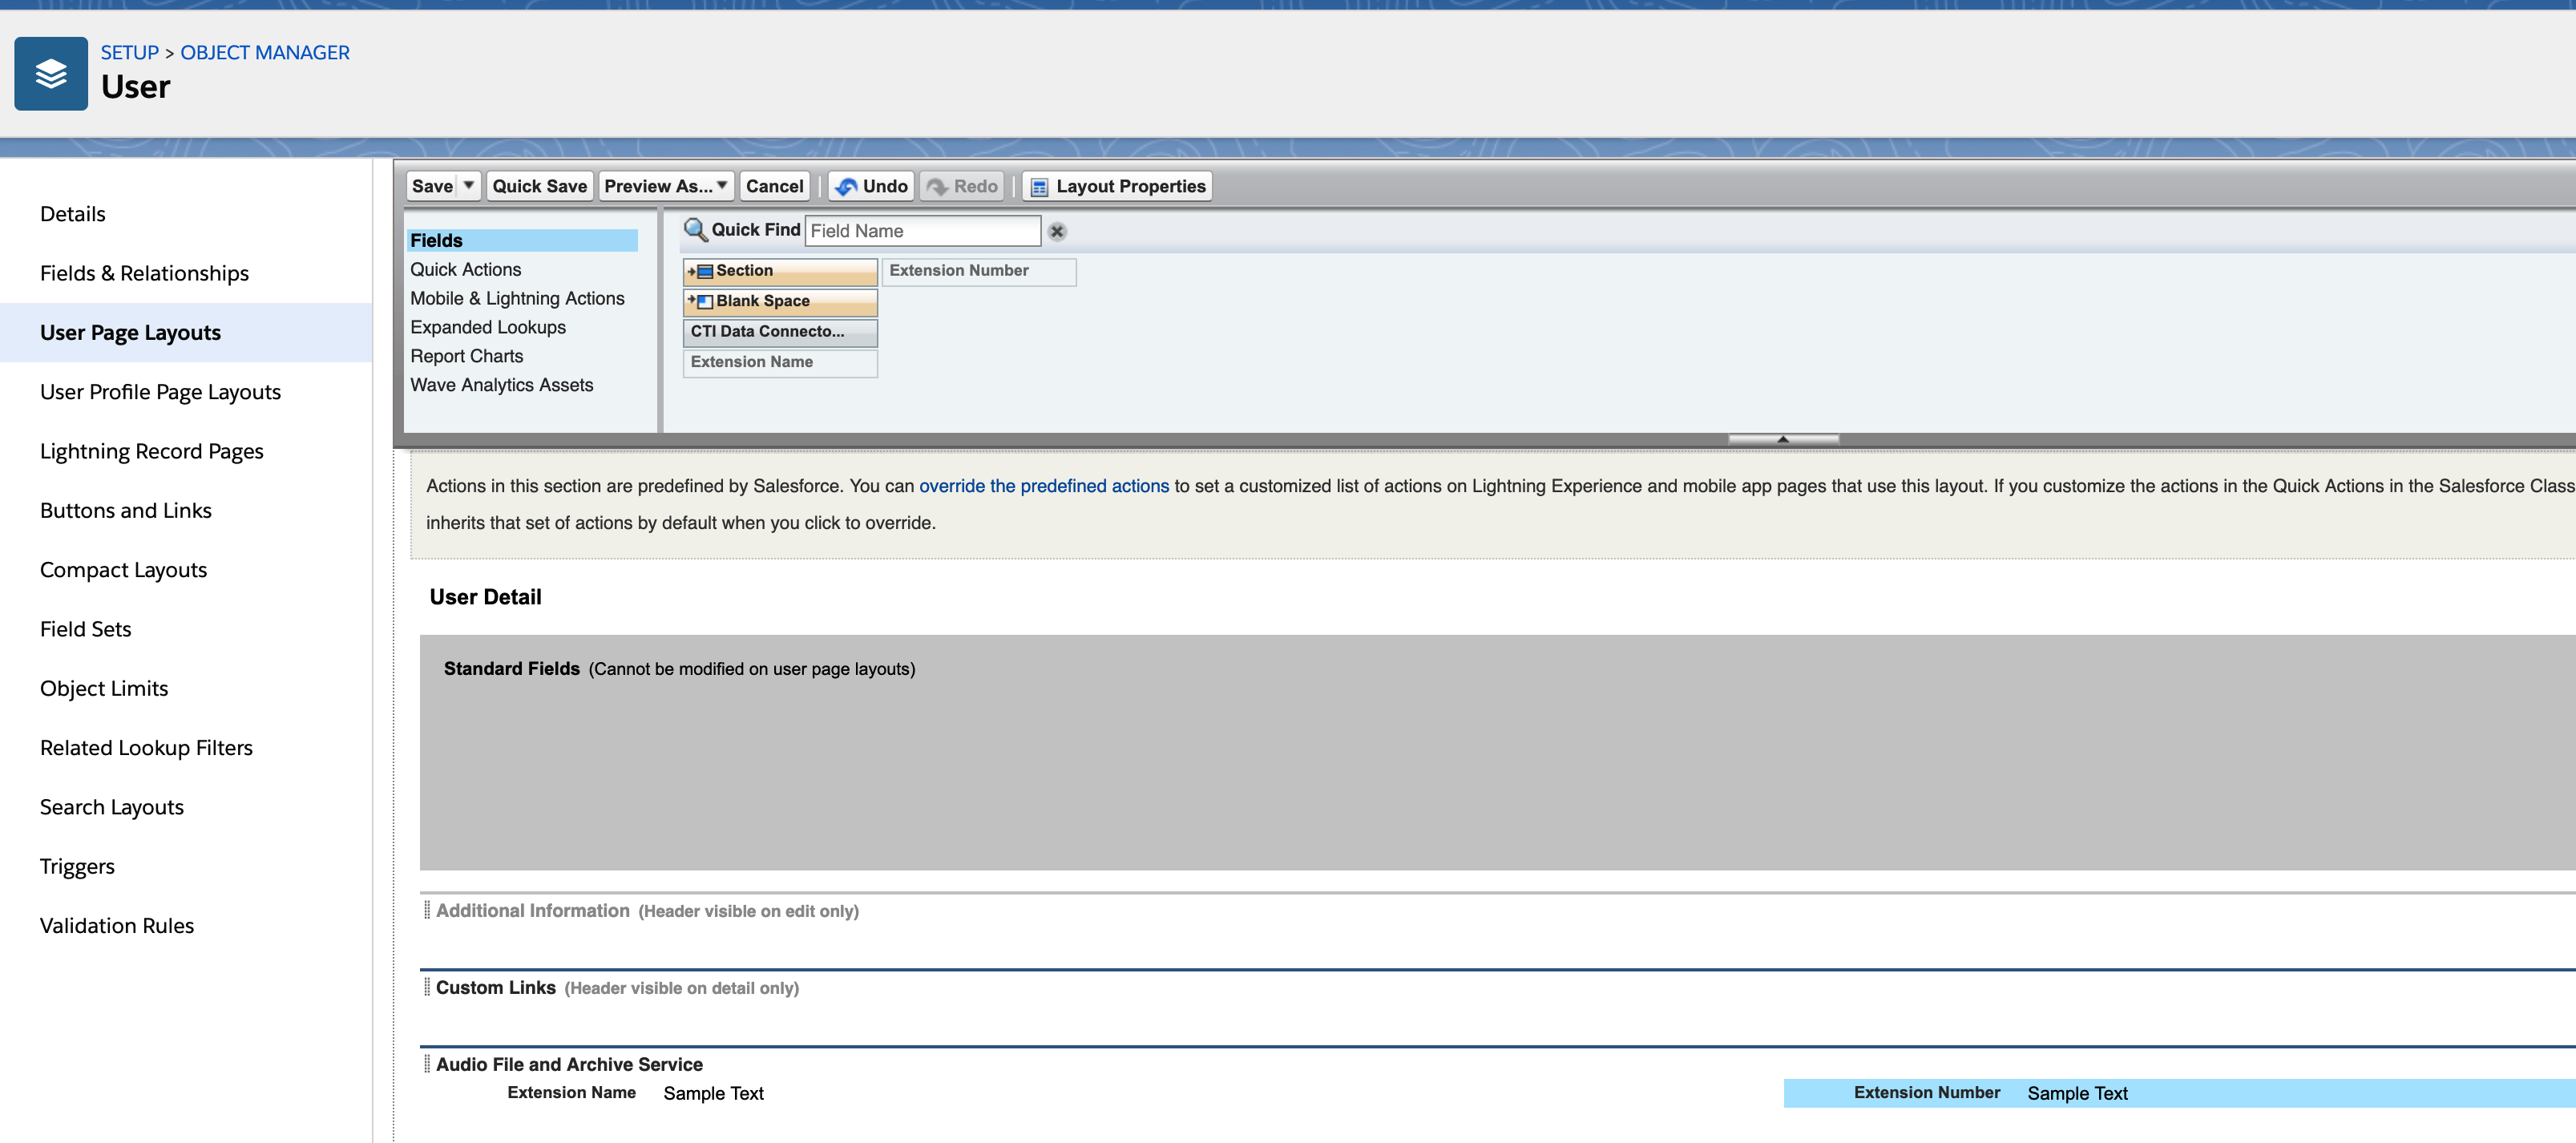Follow the override the predefined actions link
Screen dimensions: 2576x1143
pyautogui.click(x=1044, y=486)
